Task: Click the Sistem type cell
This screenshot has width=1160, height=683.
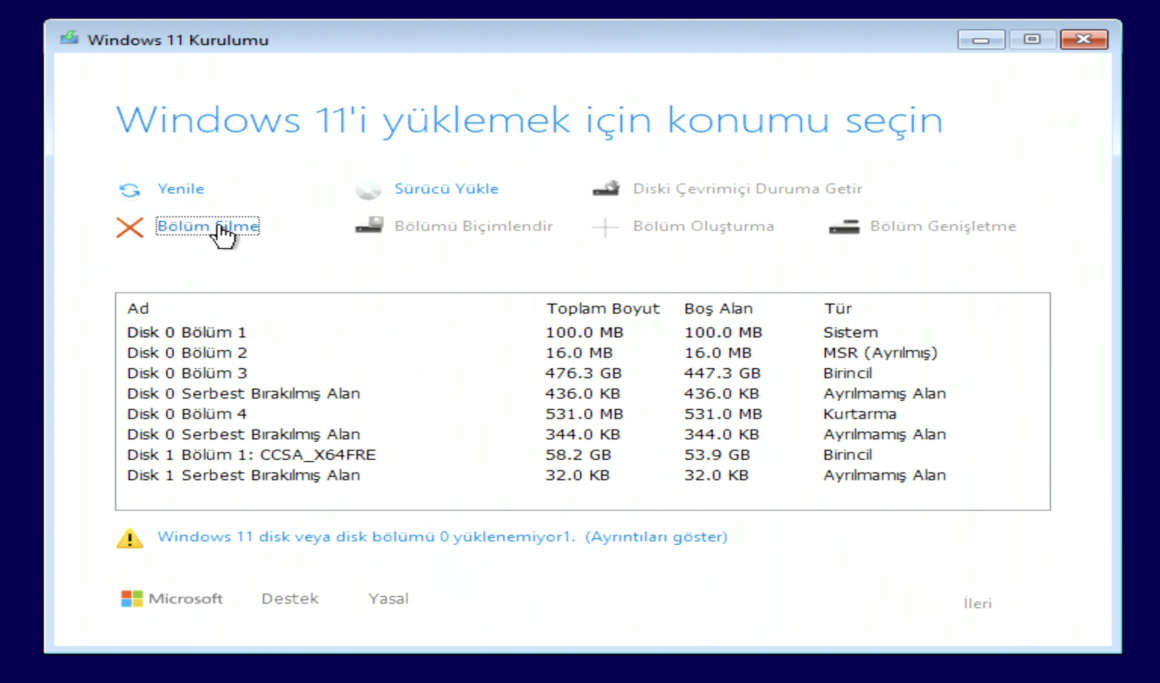Action: (851, 332)
